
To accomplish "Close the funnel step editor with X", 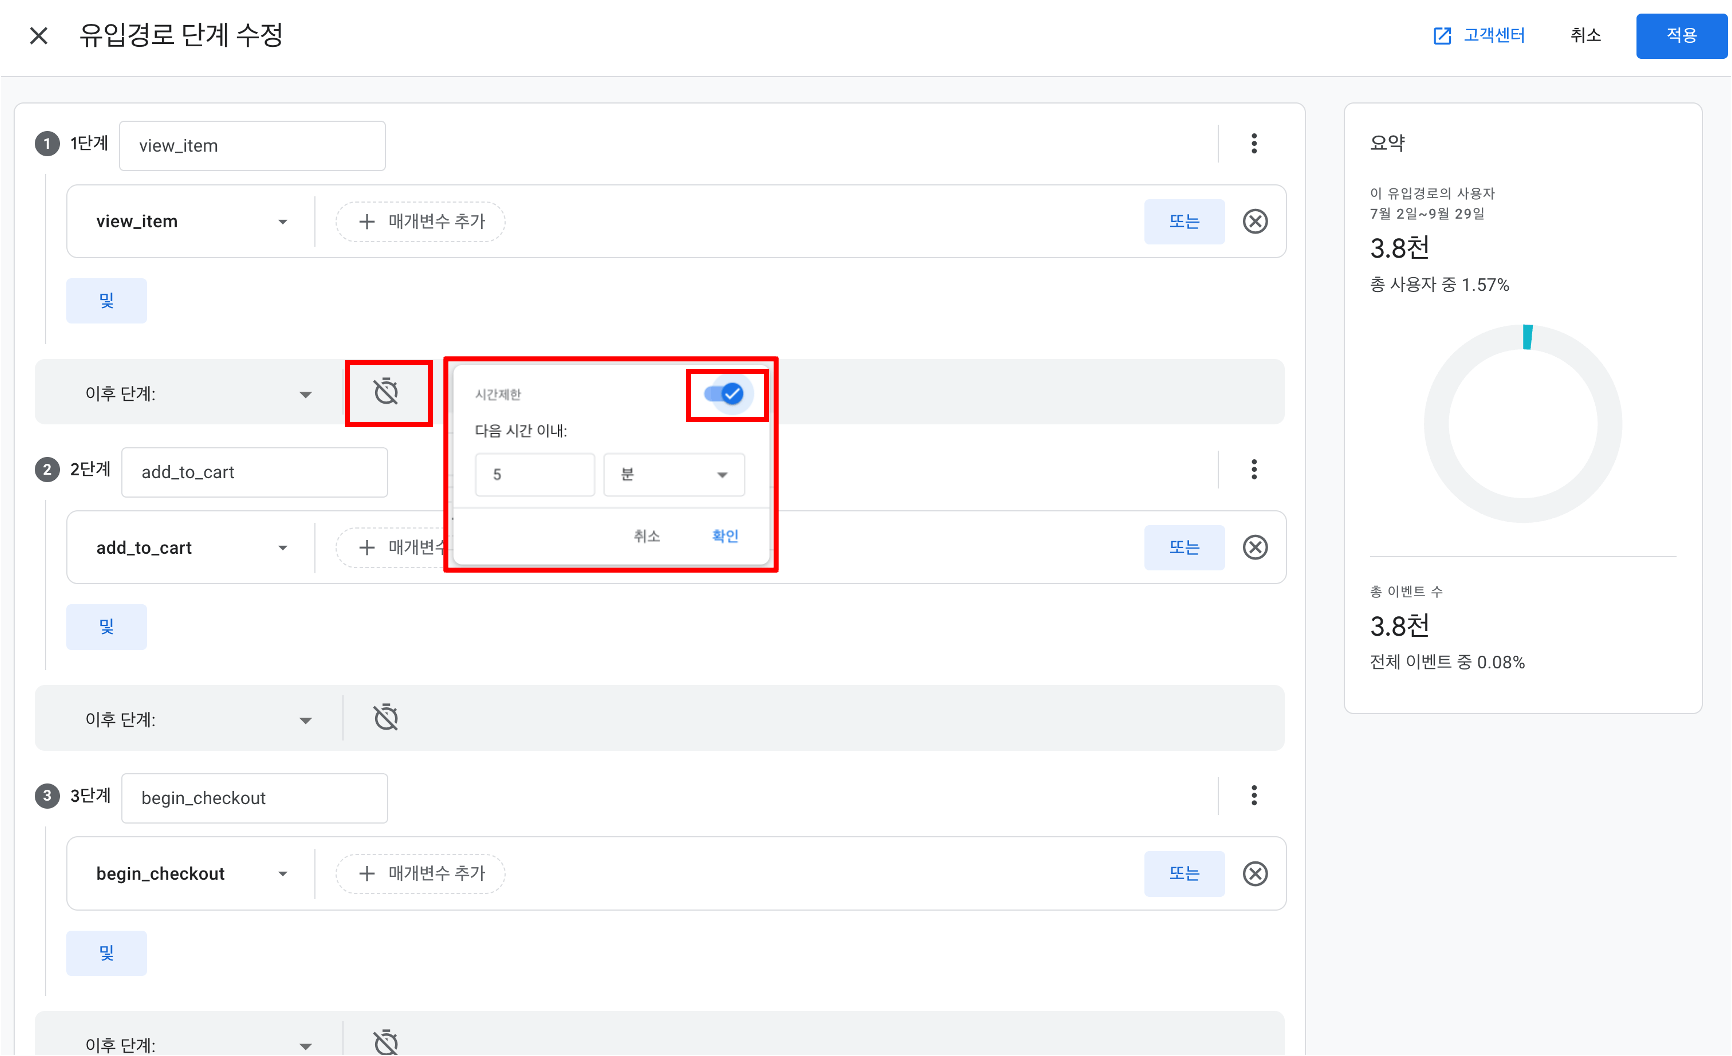I will tap(39, 36).
